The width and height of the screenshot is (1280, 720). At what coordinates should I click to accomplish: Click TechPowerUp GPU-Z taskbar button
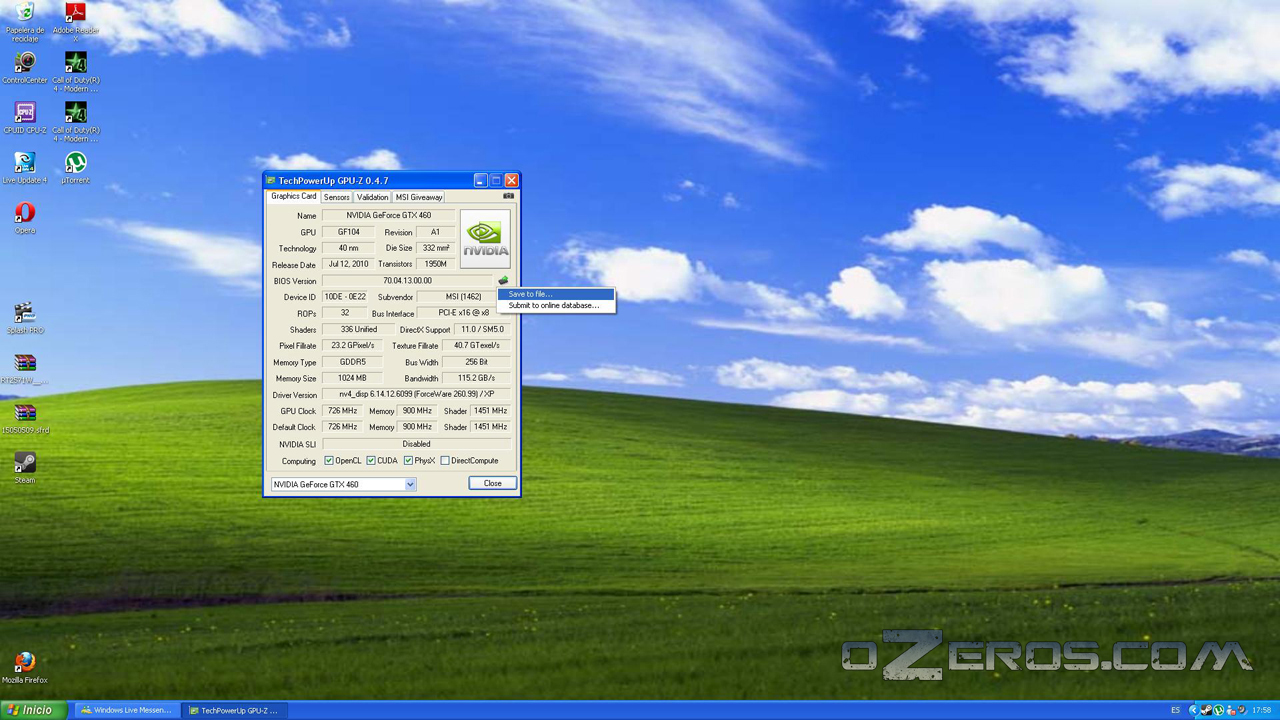(x=234, y=710)
